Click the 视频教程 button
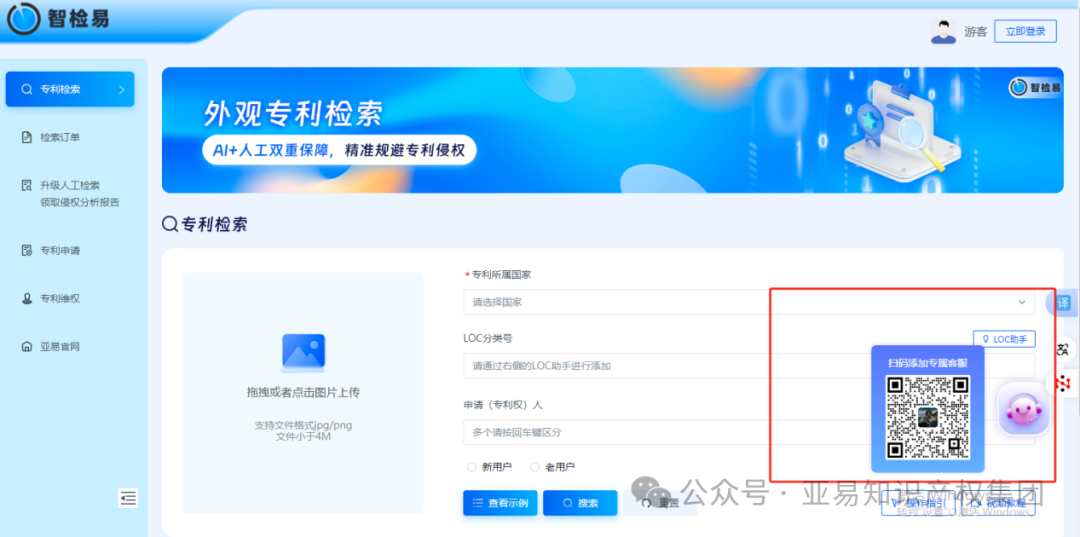This screenshot has width=1080, height=537. (x=998, y=503)
